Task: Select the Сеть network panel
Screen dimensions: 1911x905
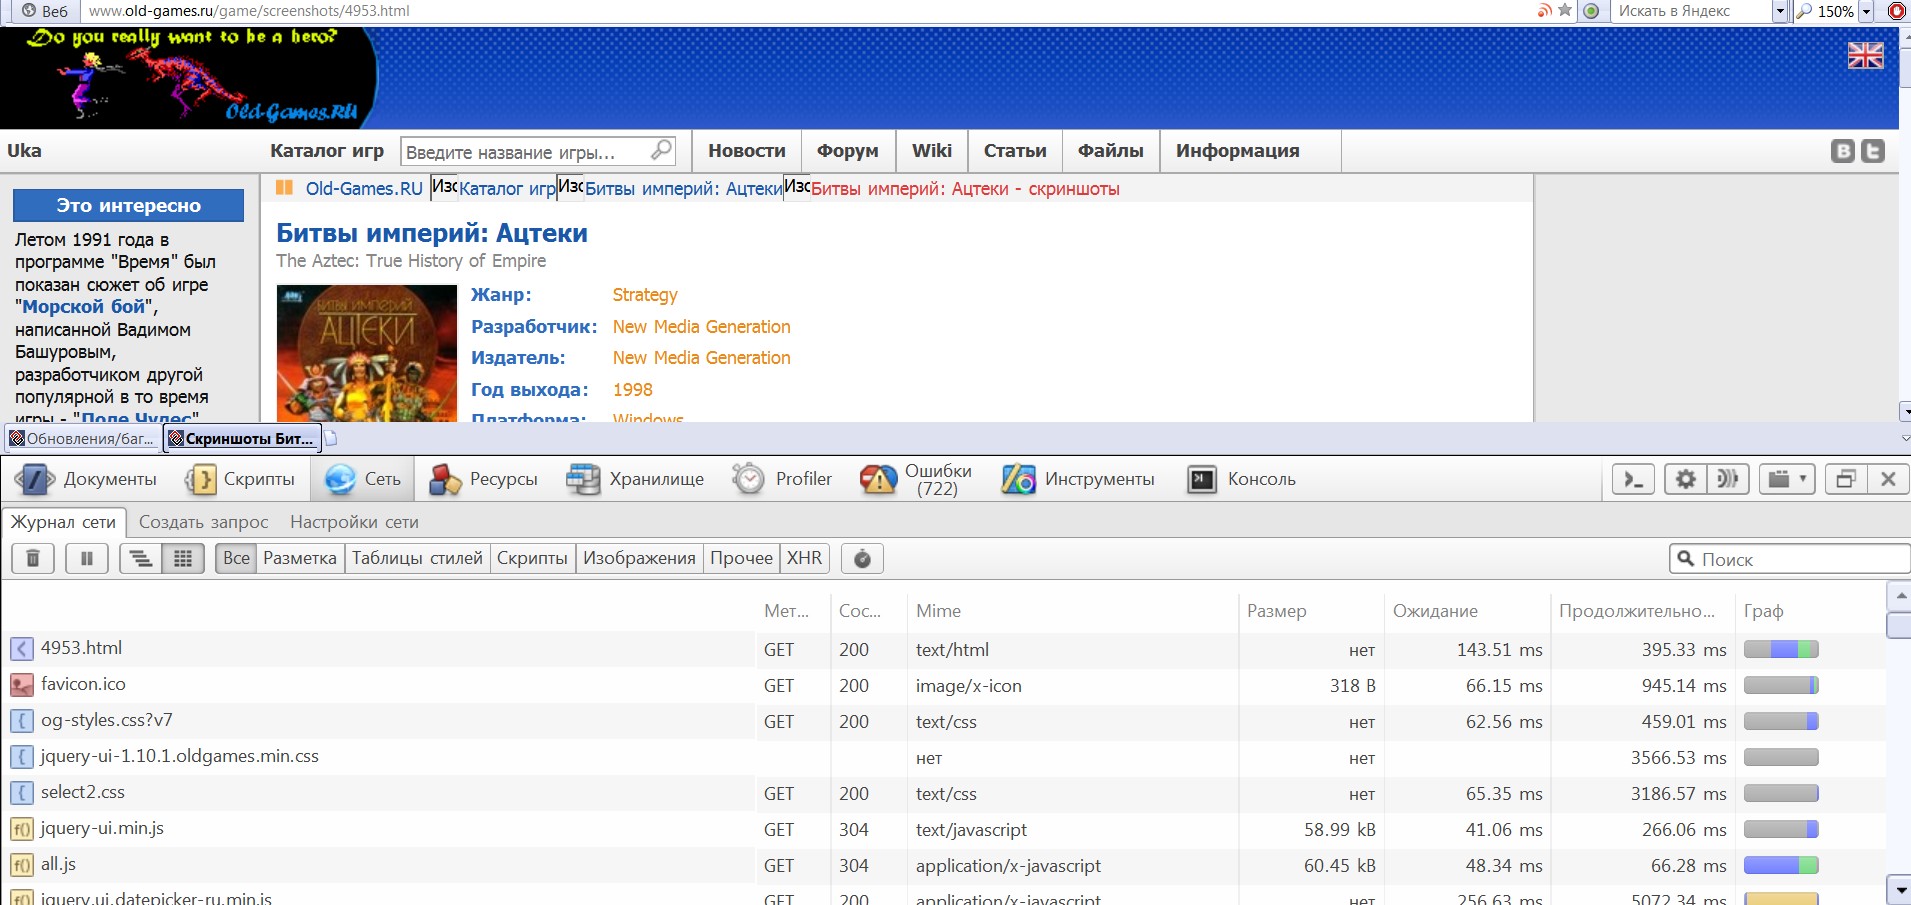Action: pos(362,479)
